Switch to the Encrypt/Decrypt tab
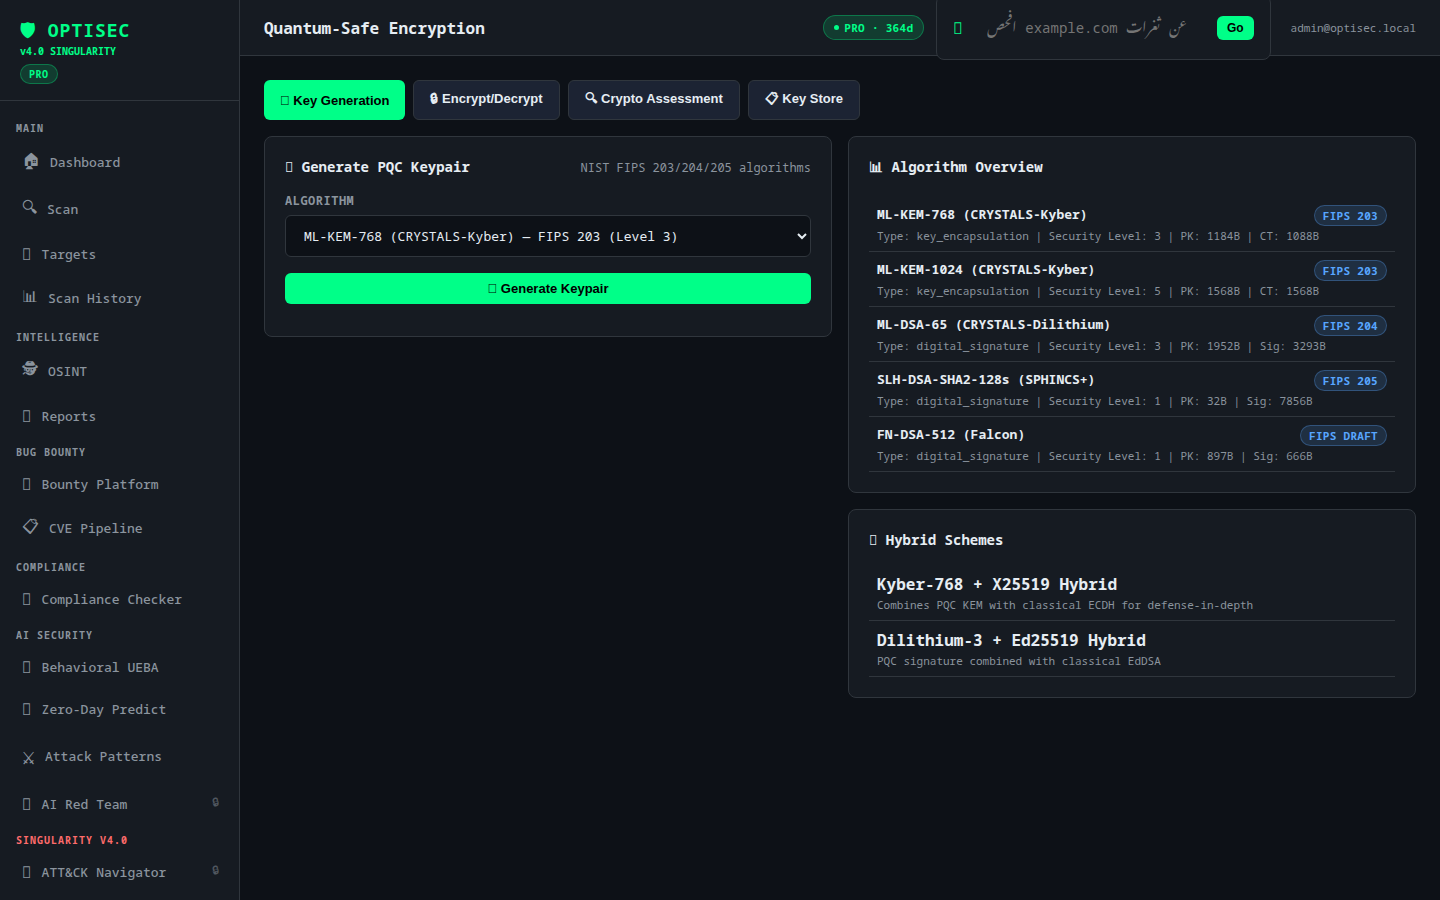The image size is (1440, 900). tap(486, 99)
